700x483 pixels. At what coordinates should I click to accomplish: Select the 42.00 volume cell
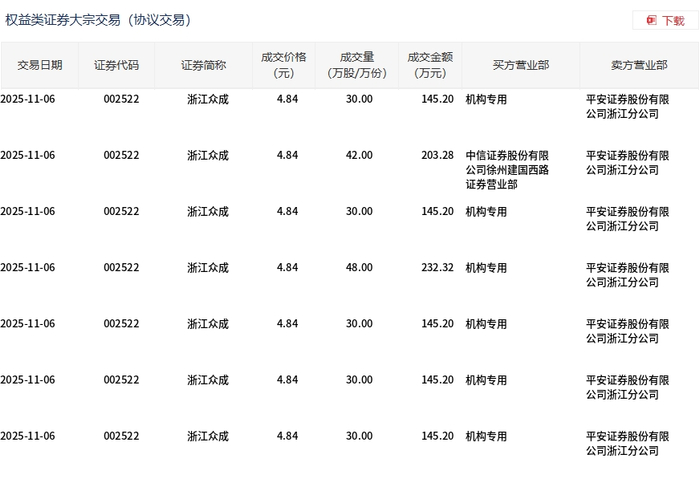[359, 155]
